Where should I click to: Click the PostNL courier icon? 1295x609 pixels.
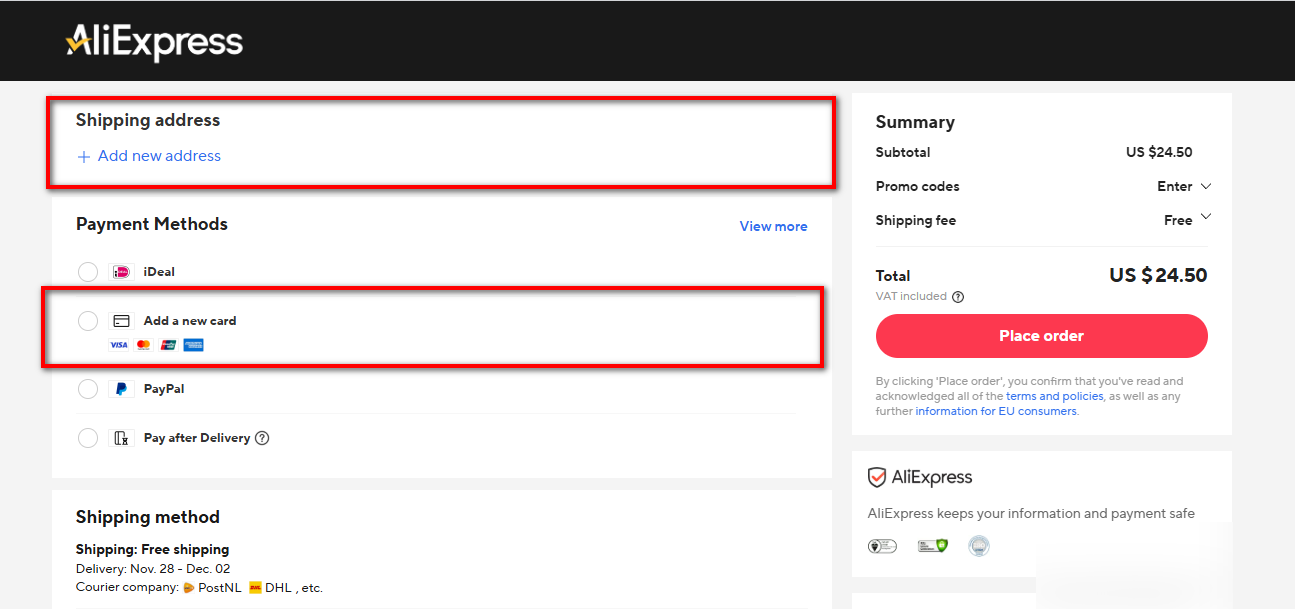coord(188,588)
